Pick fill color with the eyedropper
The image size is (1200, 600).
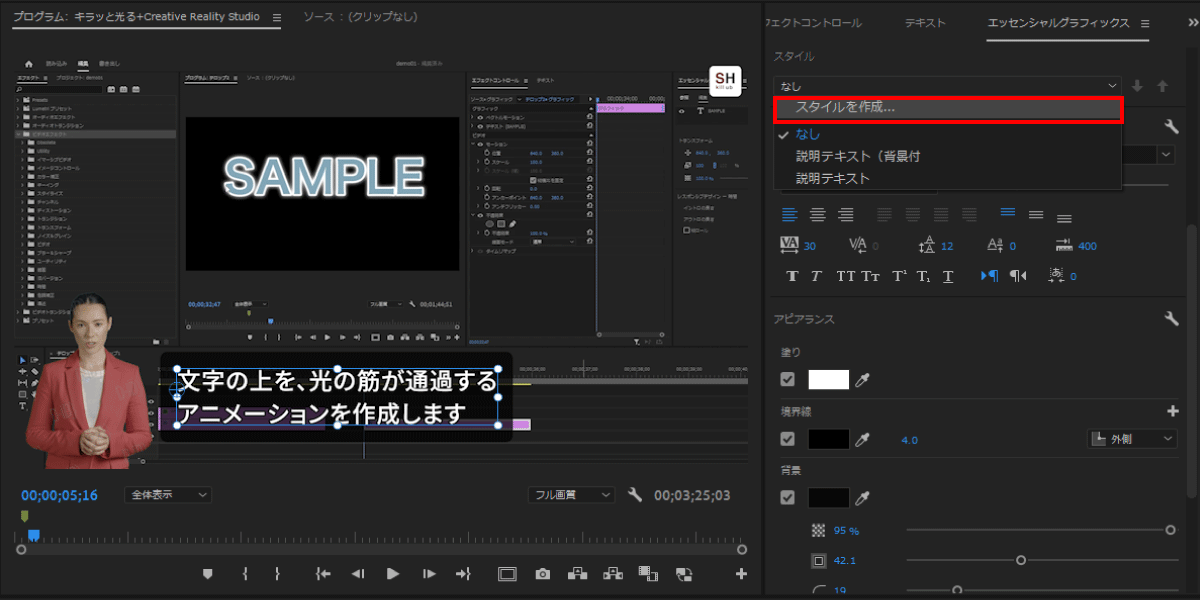point(863,380)
